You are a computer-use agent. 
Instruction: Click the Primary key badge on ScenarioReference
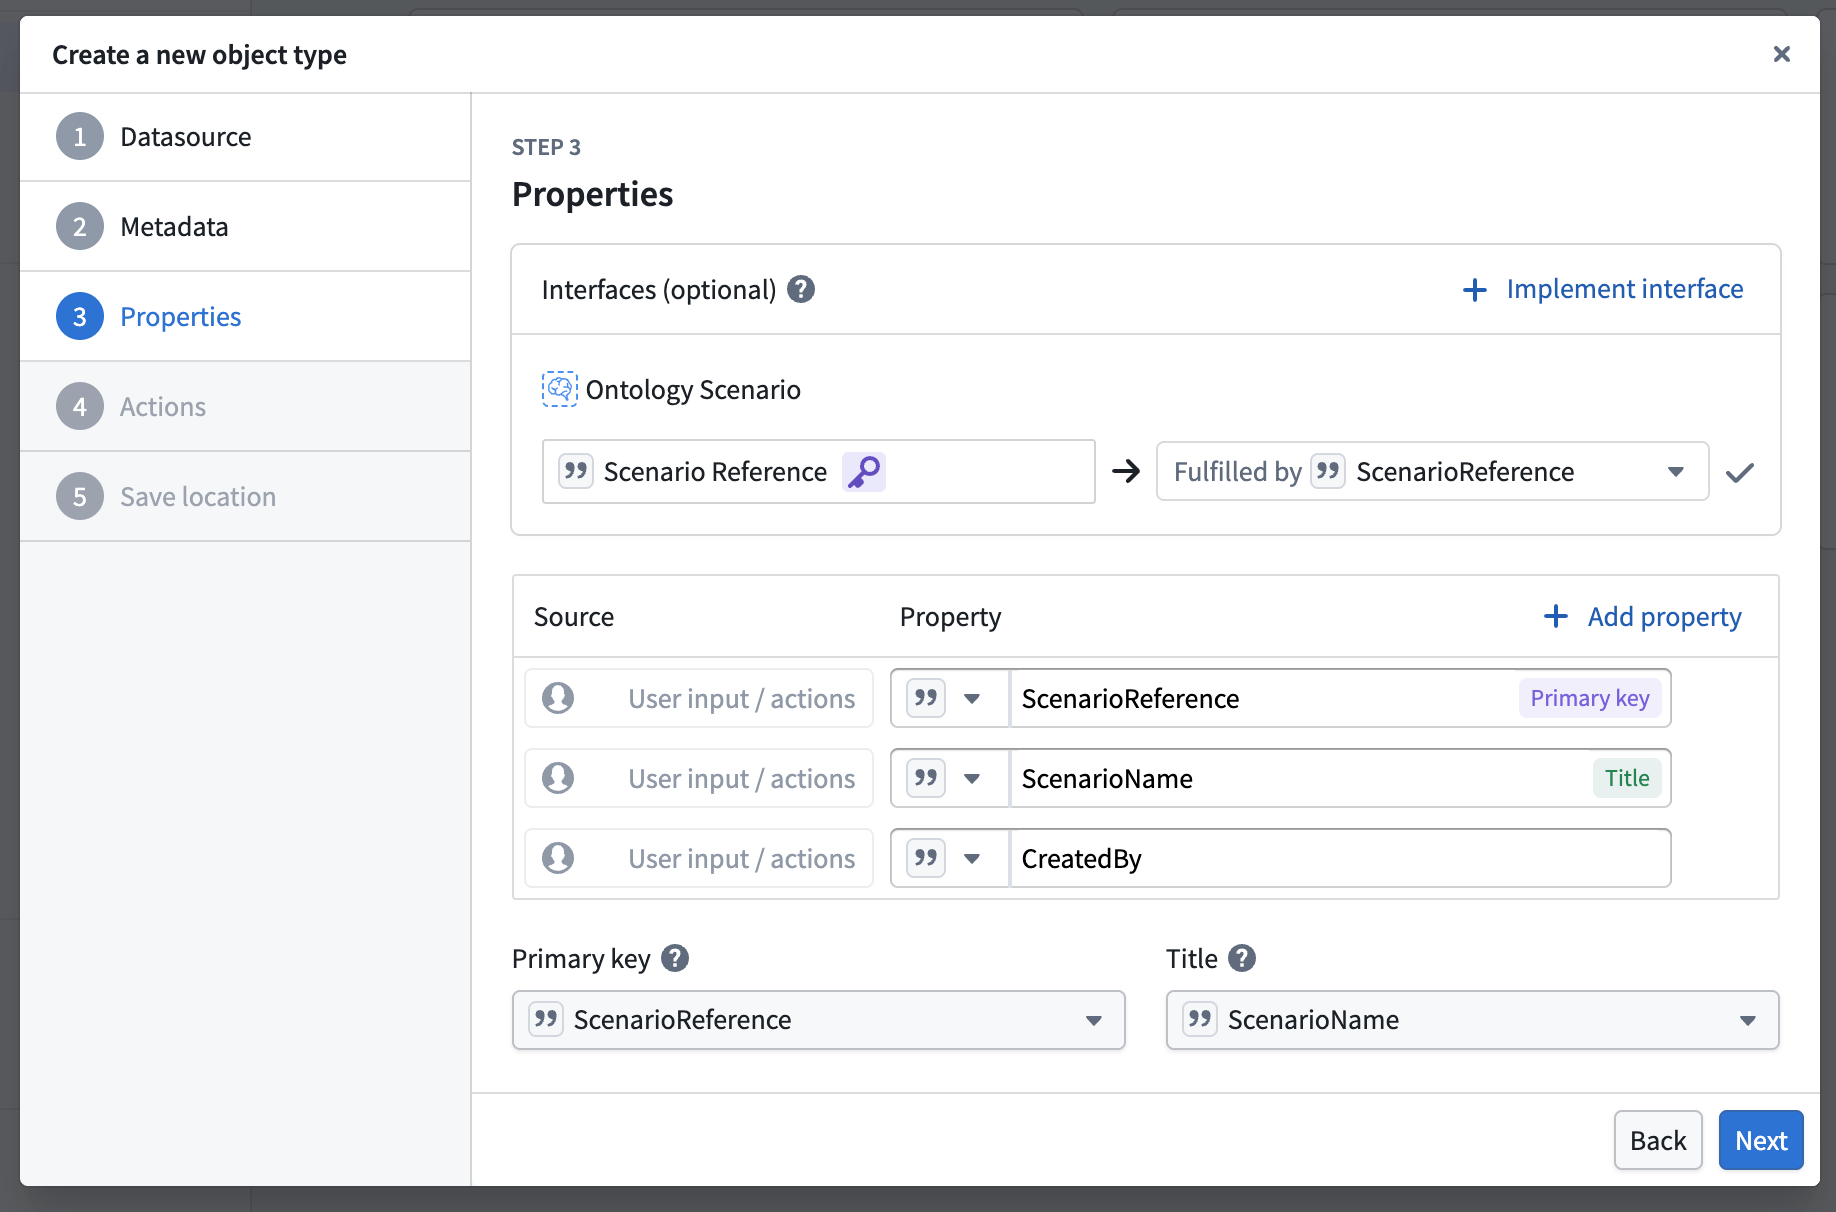(1589, 698)
